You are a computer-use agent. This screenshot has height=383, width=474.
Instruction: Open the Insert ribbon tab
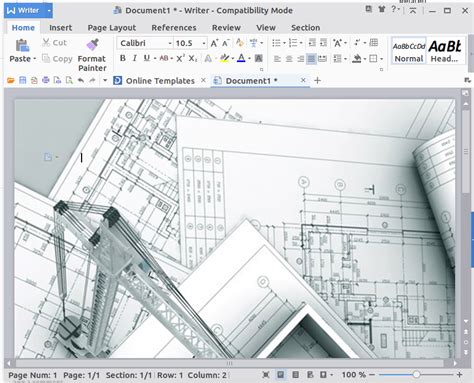pyautogui.click(x=60, y=28)
